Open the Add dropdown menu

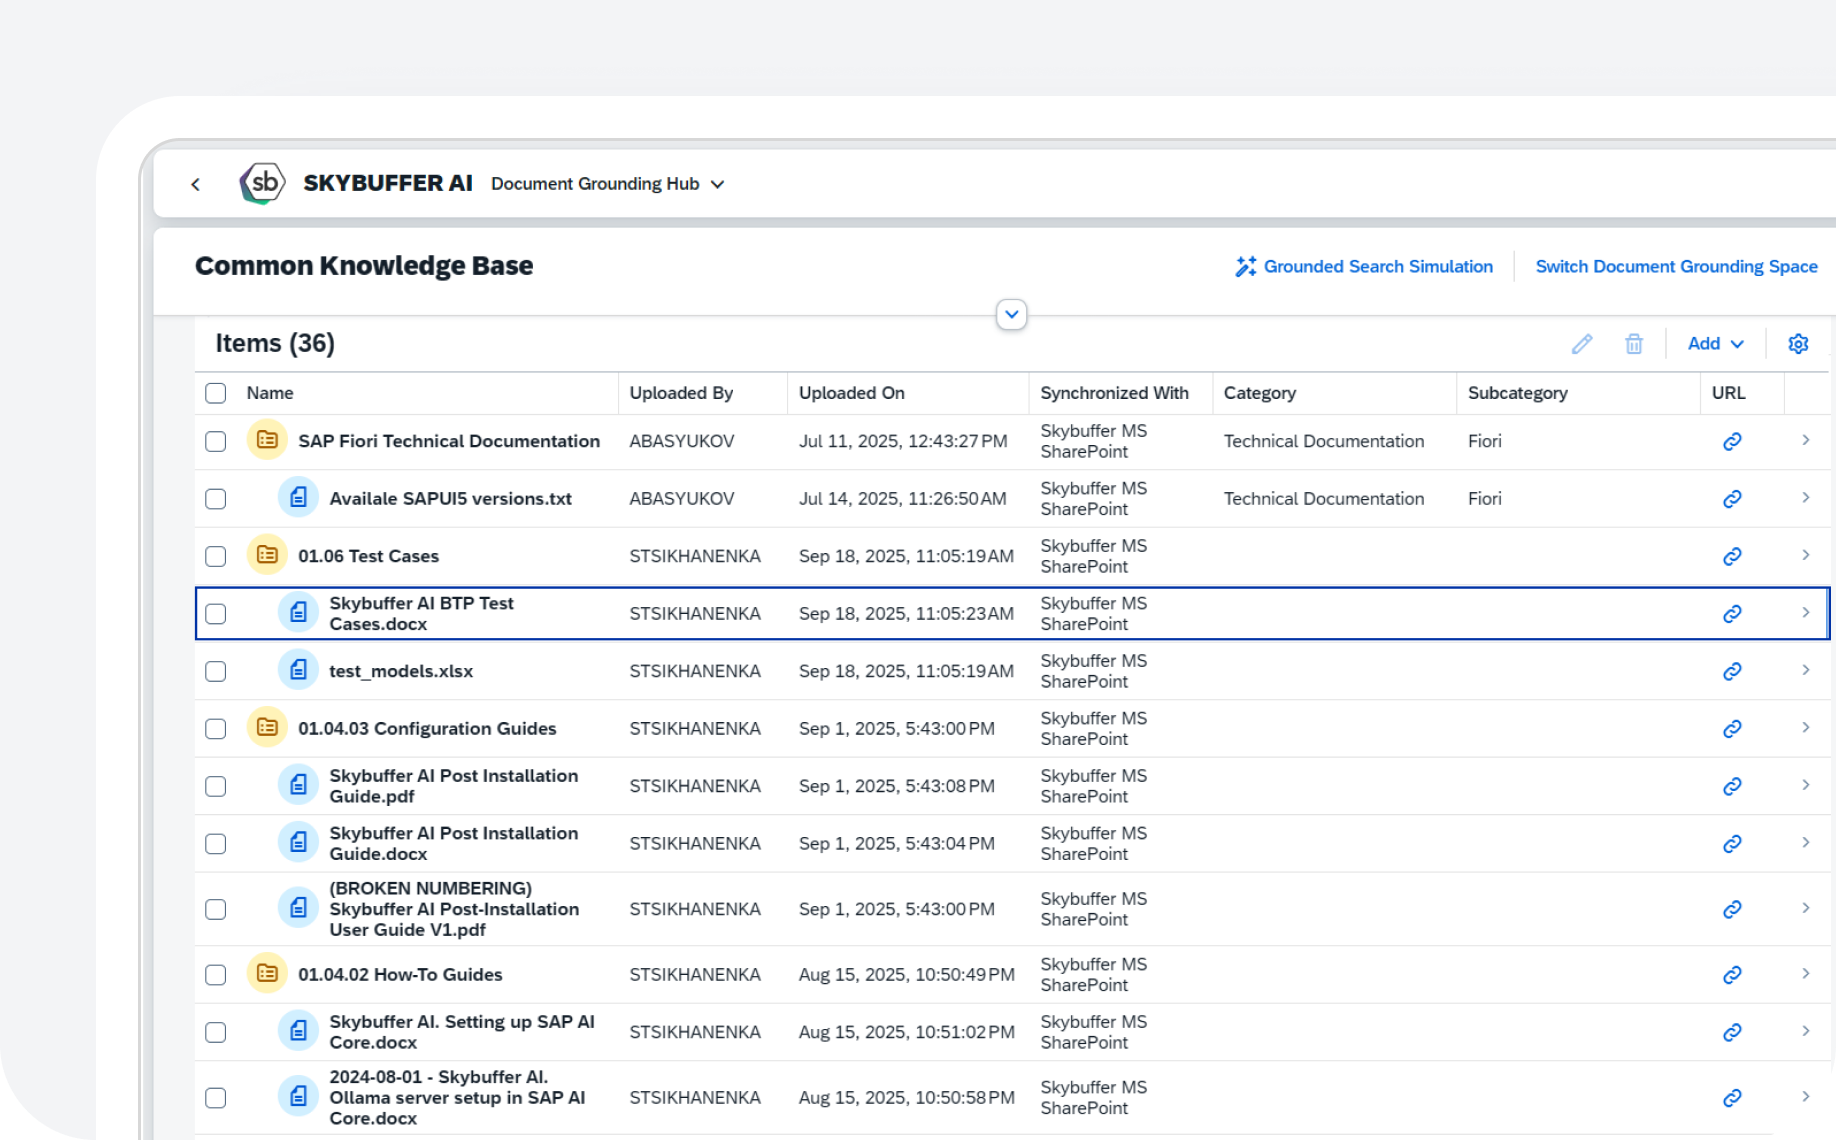[1714, 344]
